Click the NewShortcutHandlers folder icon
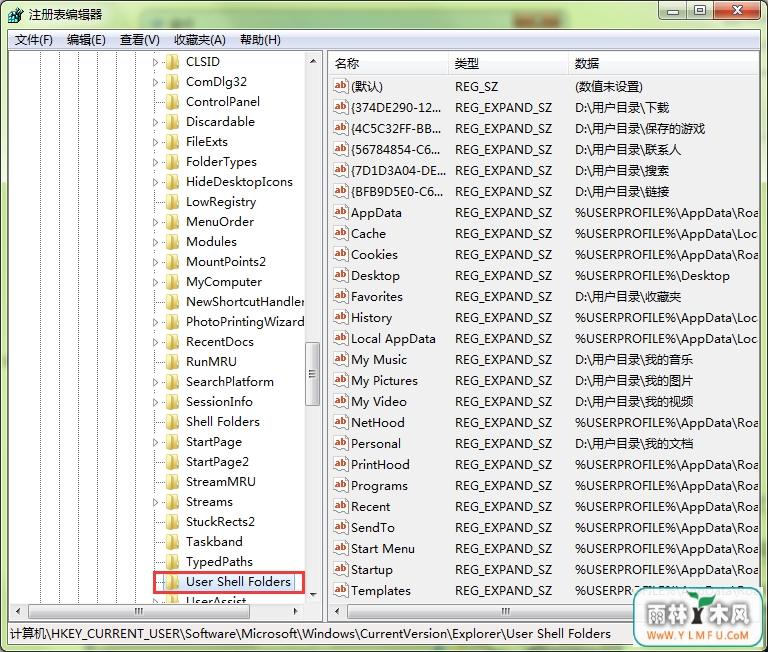The image size is (768, 652). 172,302
